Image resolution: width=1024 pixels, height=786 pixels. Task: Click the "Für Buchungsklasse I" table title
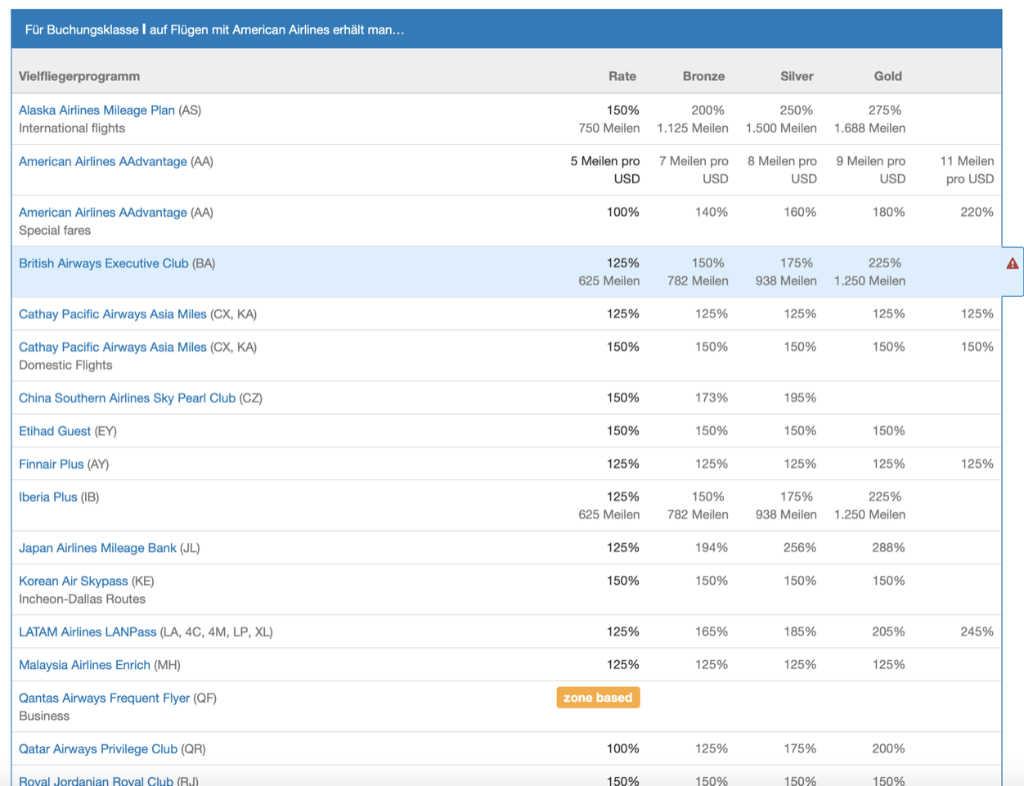(x=215, y=30)
